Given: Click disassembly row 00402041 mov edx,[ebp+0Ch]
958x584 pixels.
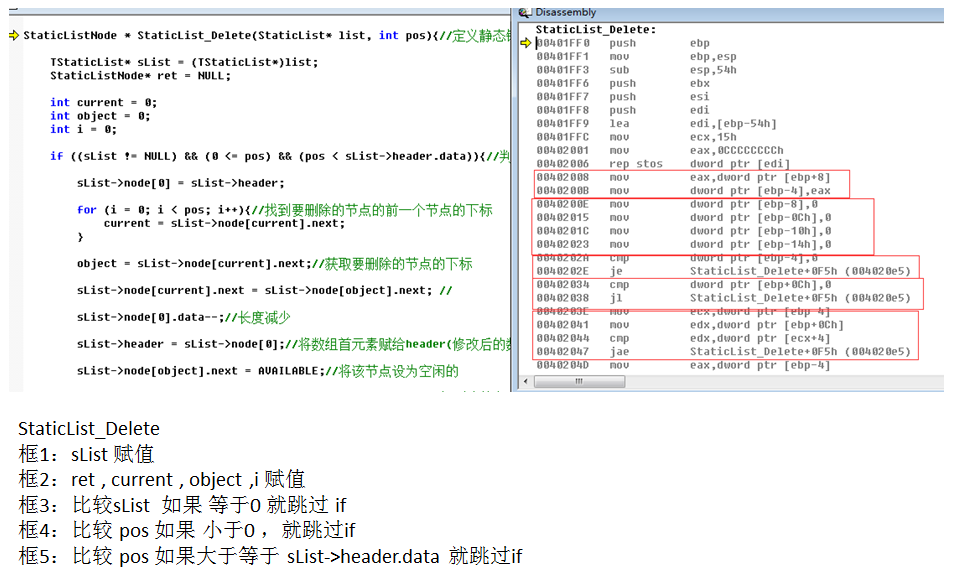Looking at the screenshot, I should coord(690,325).
